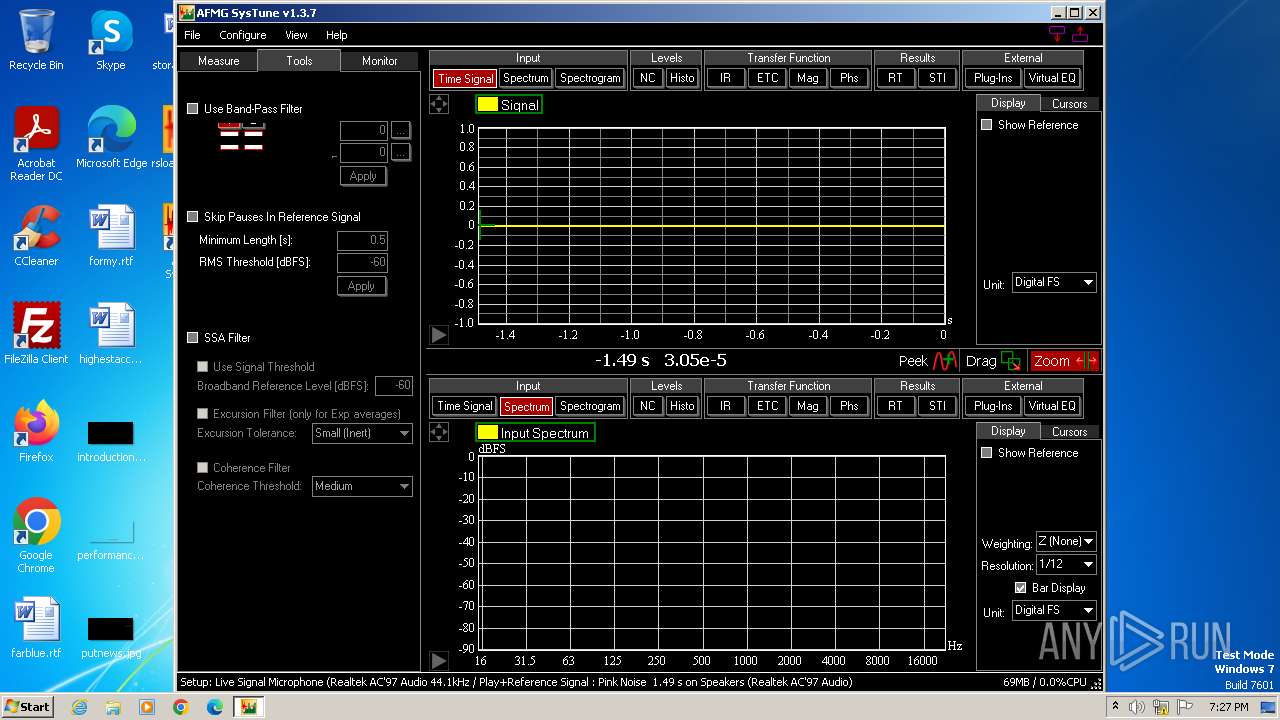
Task: Open the Weighting dropdown
Action: pos(1066,542)
